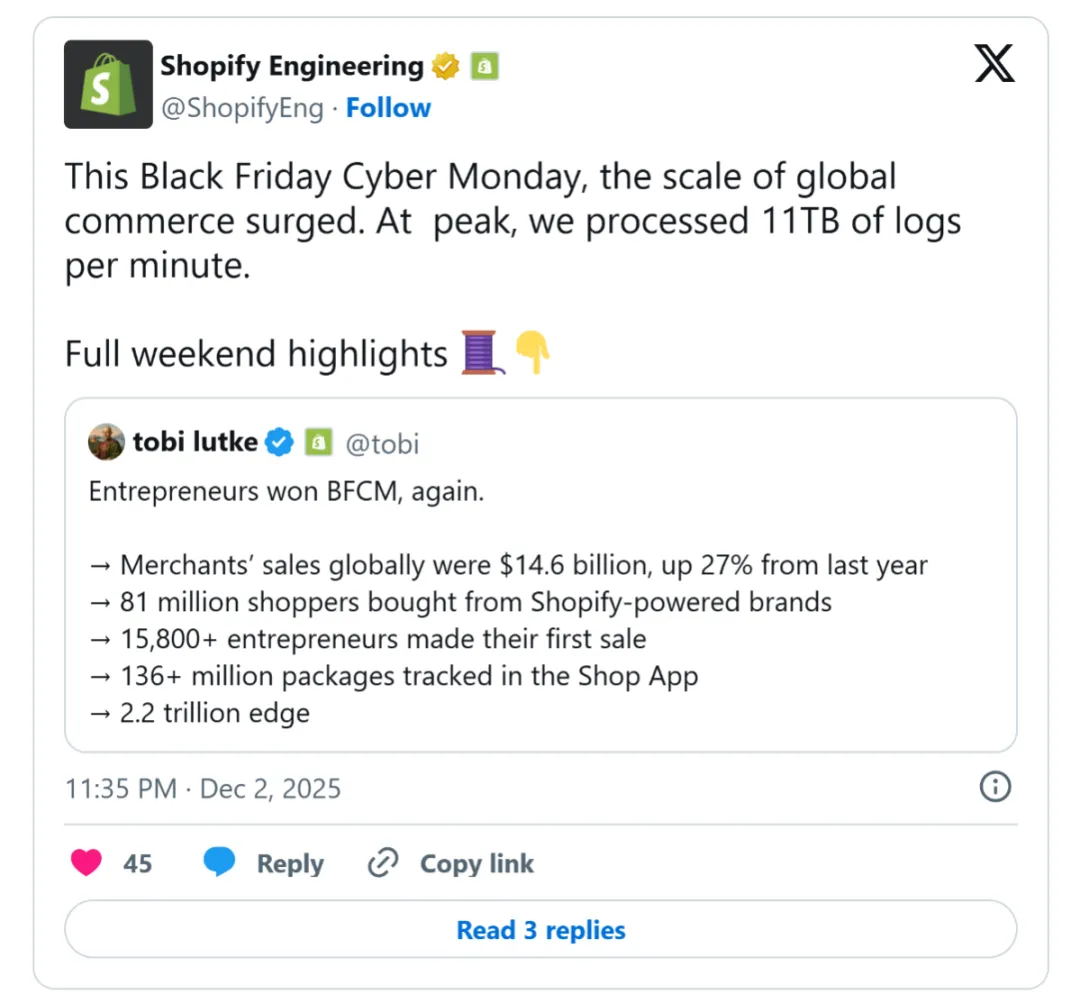Click tobi lutke's small avatar
1080x1003 pixels.
tap(106, 442)
